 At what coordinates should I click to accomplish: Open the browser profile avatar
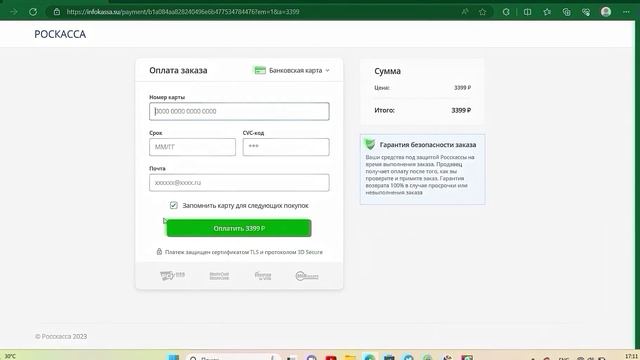tap(606, 12)
